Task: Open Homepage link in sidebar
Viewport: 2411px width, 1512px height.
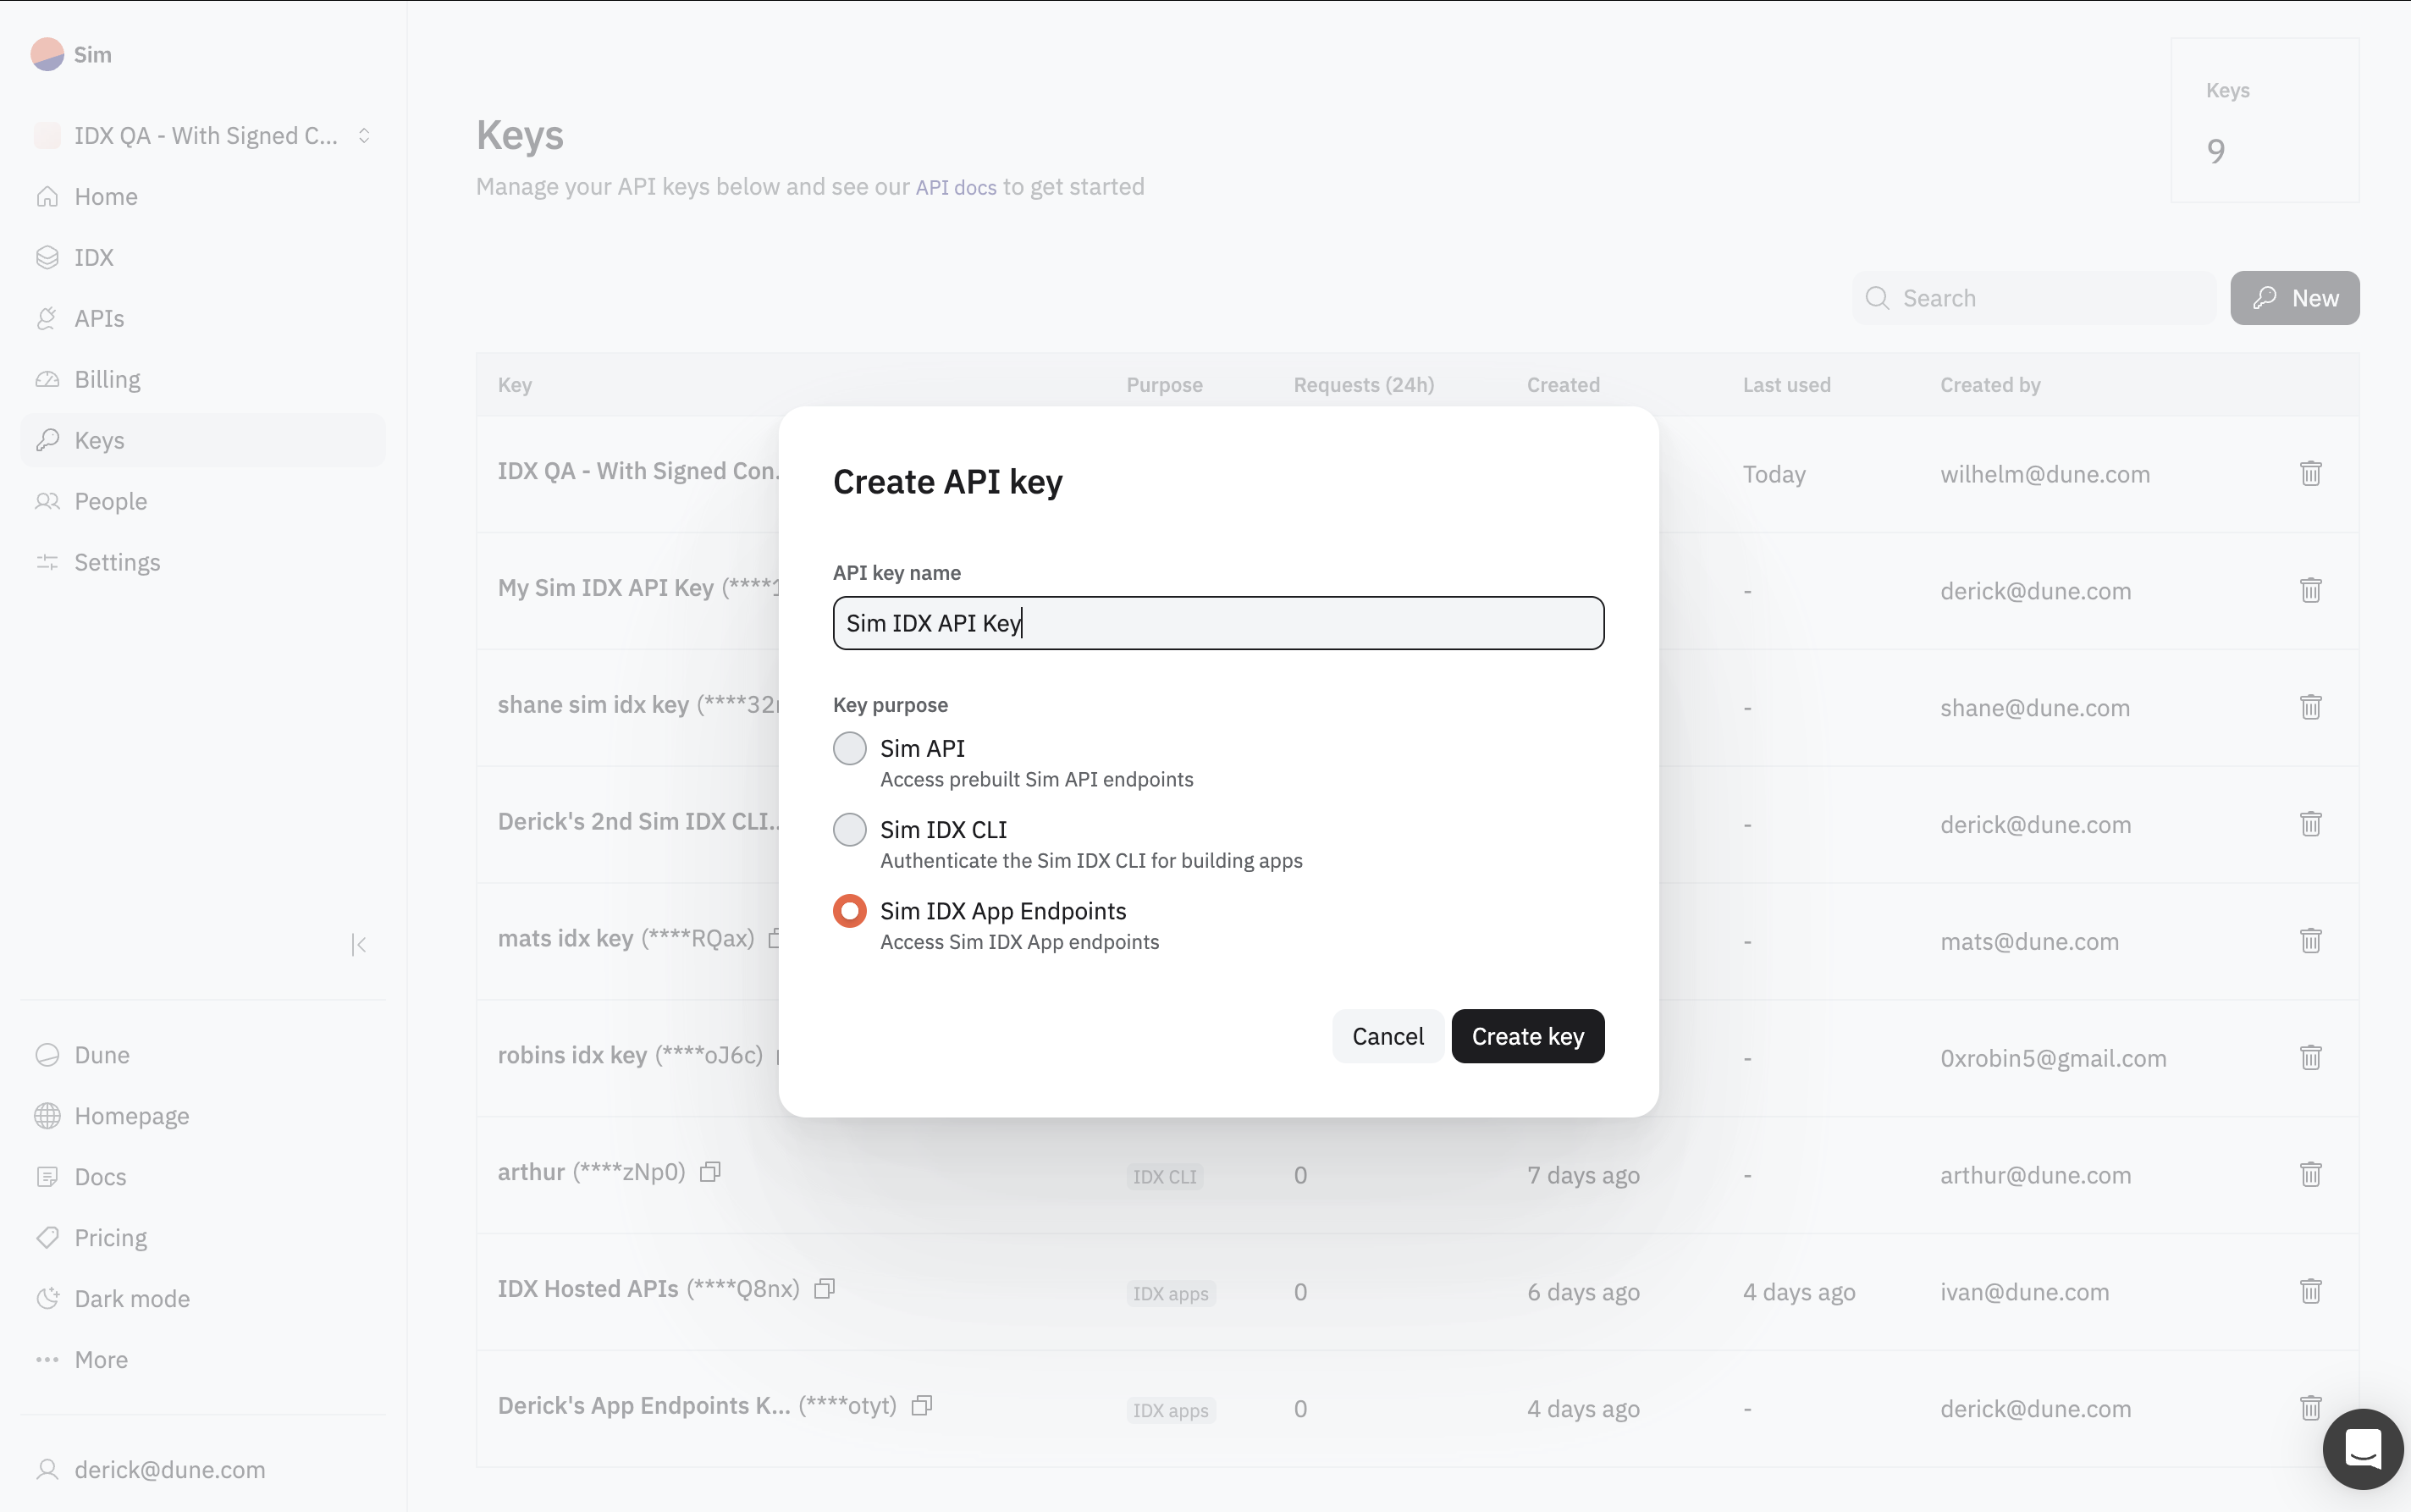Action: point(203,1116)
